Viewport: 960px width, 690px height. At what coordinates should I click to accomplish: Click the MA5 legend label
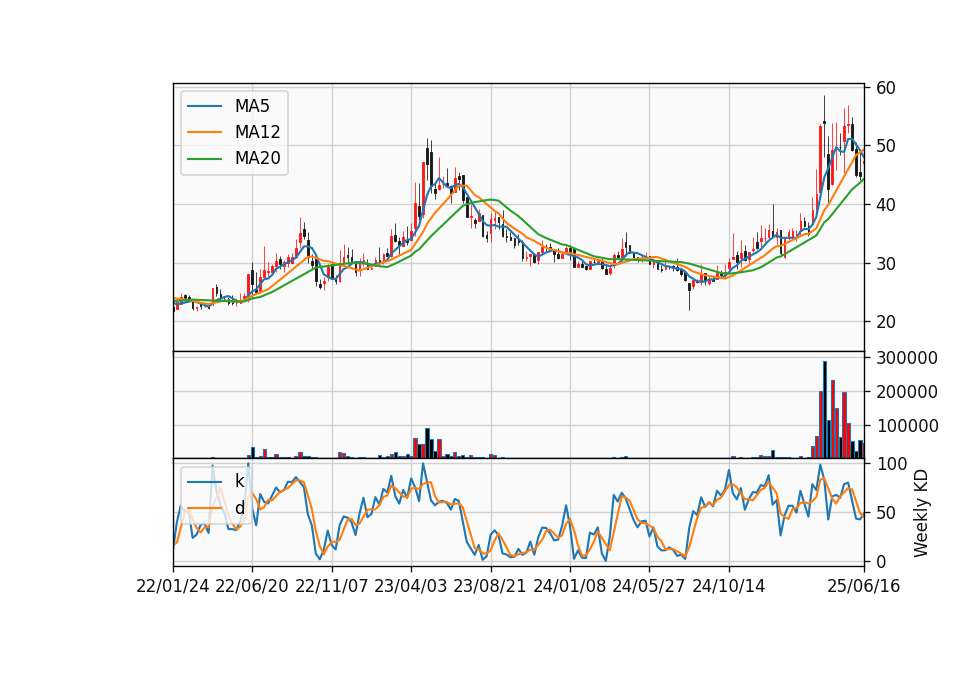(252, 106)
